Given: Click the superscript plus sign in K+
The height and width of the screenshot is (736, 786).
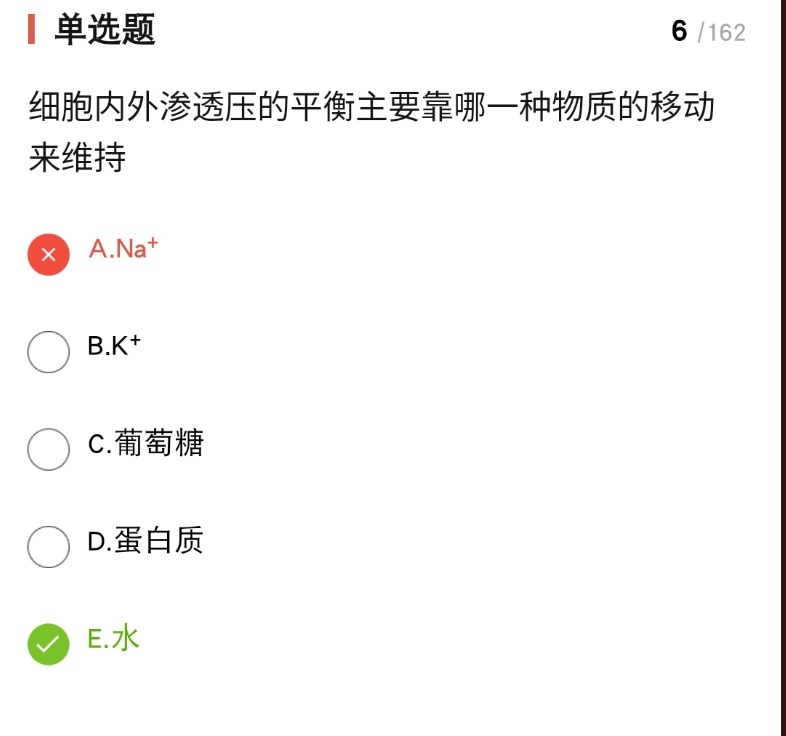Looking at the screenshot, I should [134, 340].
